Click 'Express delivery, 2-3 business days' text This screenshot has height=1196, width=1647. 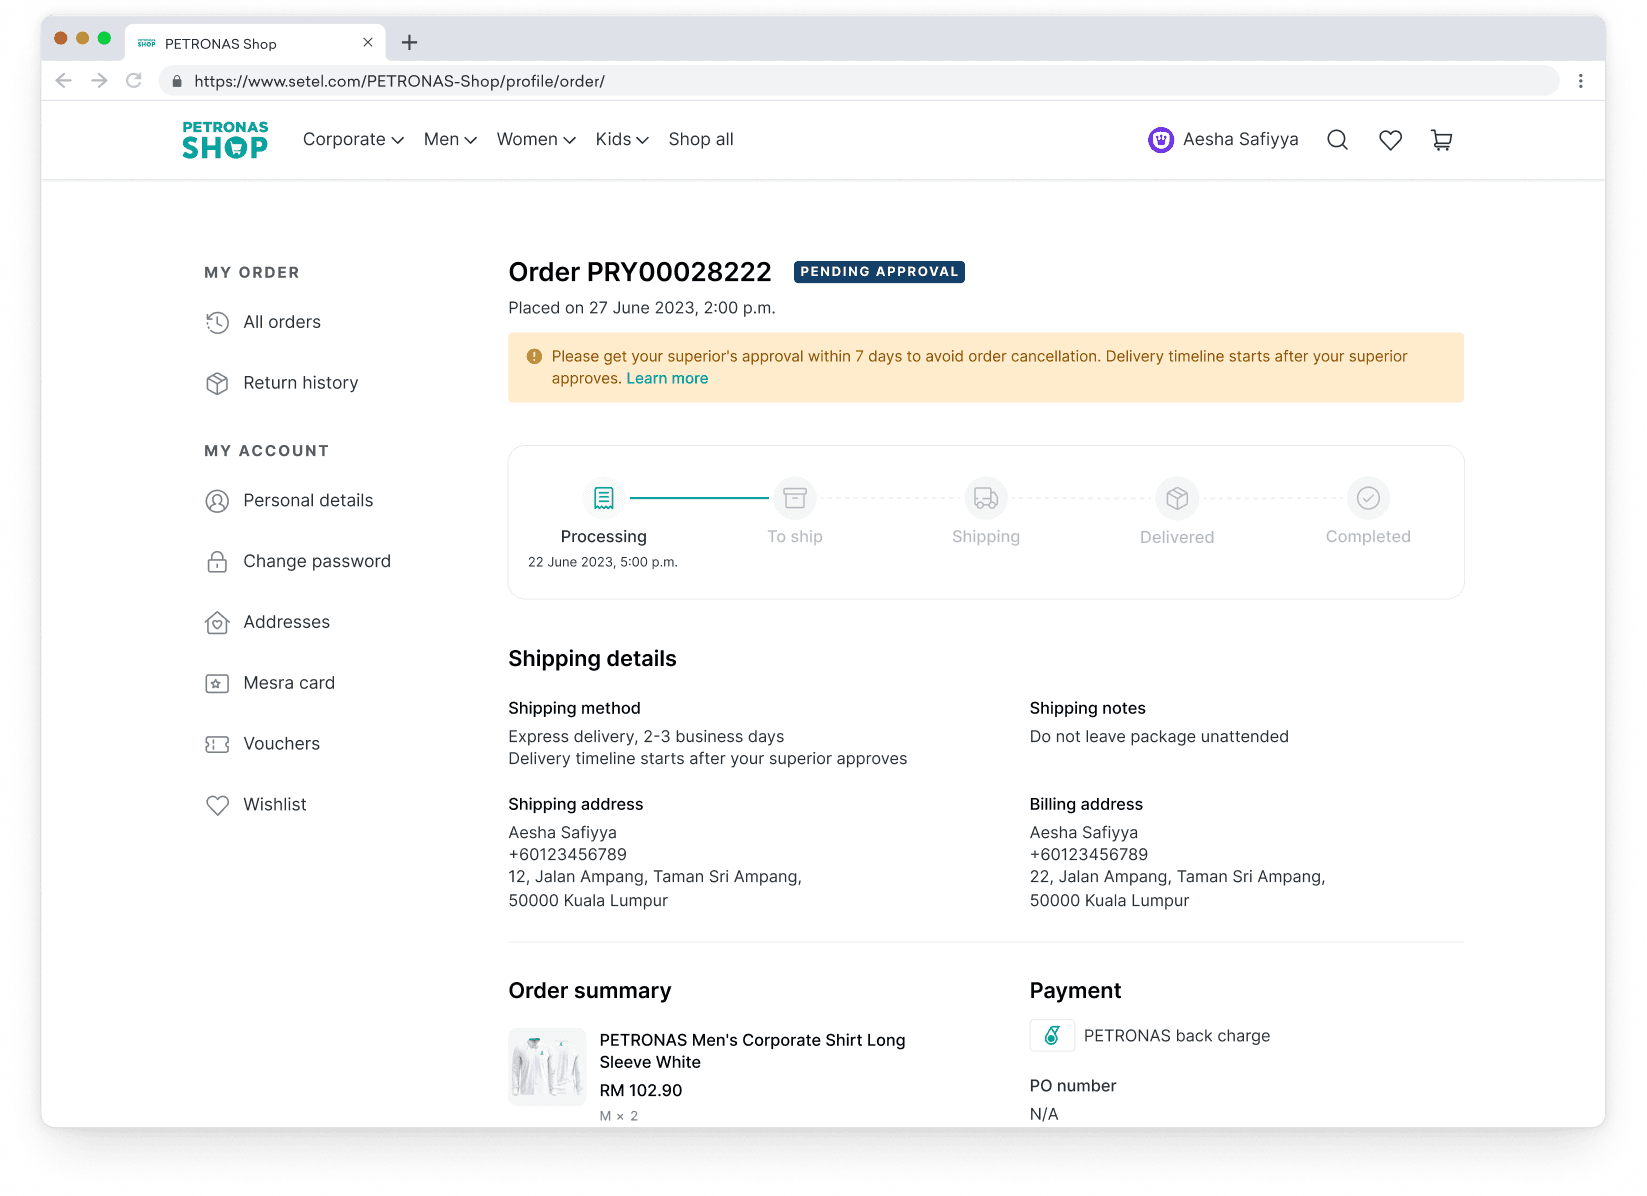(x=646, y=737)
